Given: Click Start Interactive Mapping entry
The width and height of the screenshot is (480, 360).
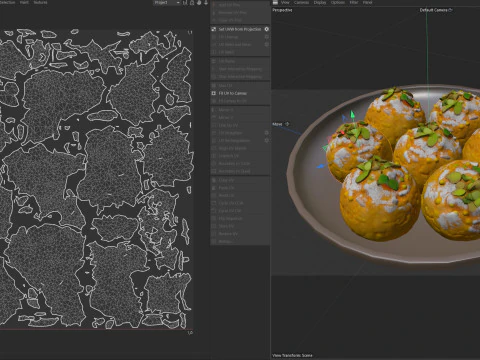Looking at the screenshot, I should (240, 69).
